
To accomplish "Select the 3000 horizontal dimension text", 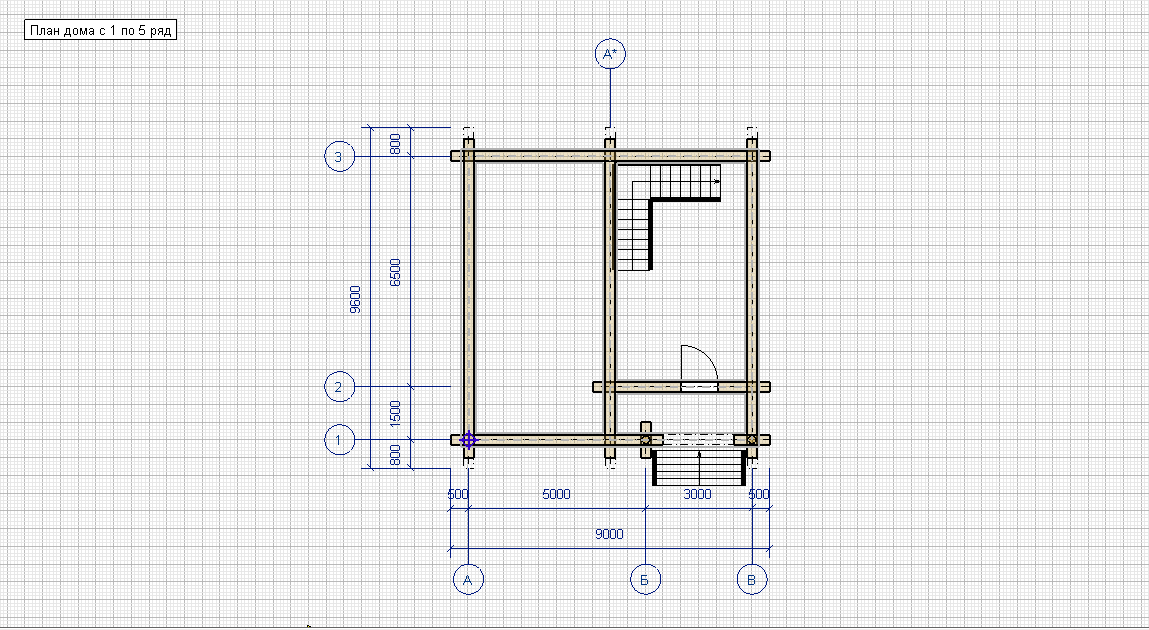I will point(697,494).
